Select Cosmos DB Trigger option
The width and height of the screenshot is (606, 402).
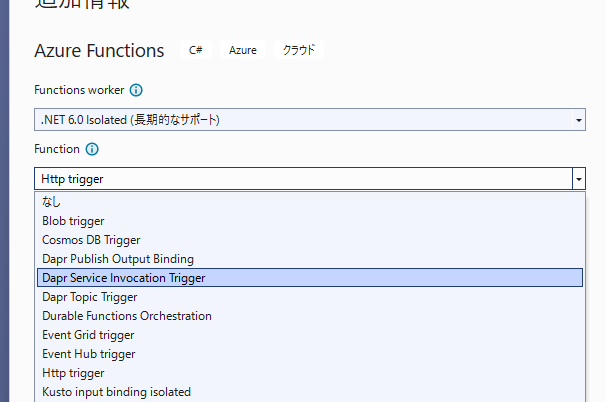click(x=91, y=240)
